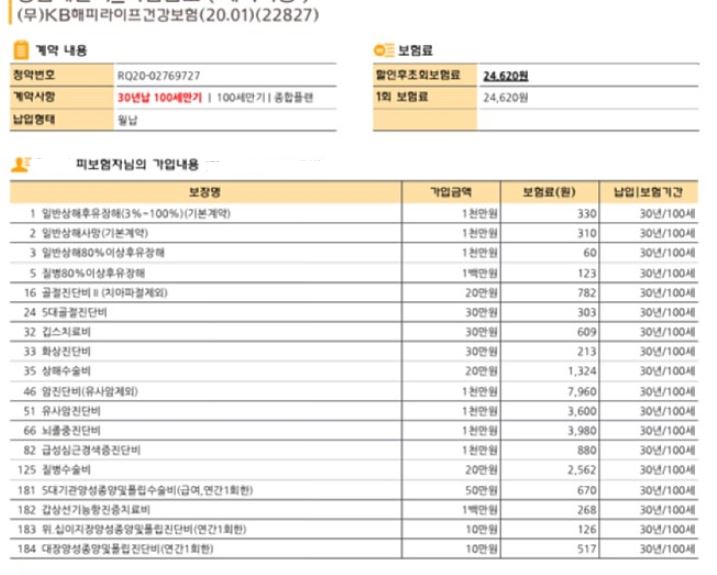Screen dimensions: 717x575
Task: Select row 골절진단비Ⅱ(치아파절제외)
Action: pyautogui.click(x=354, y=293)
